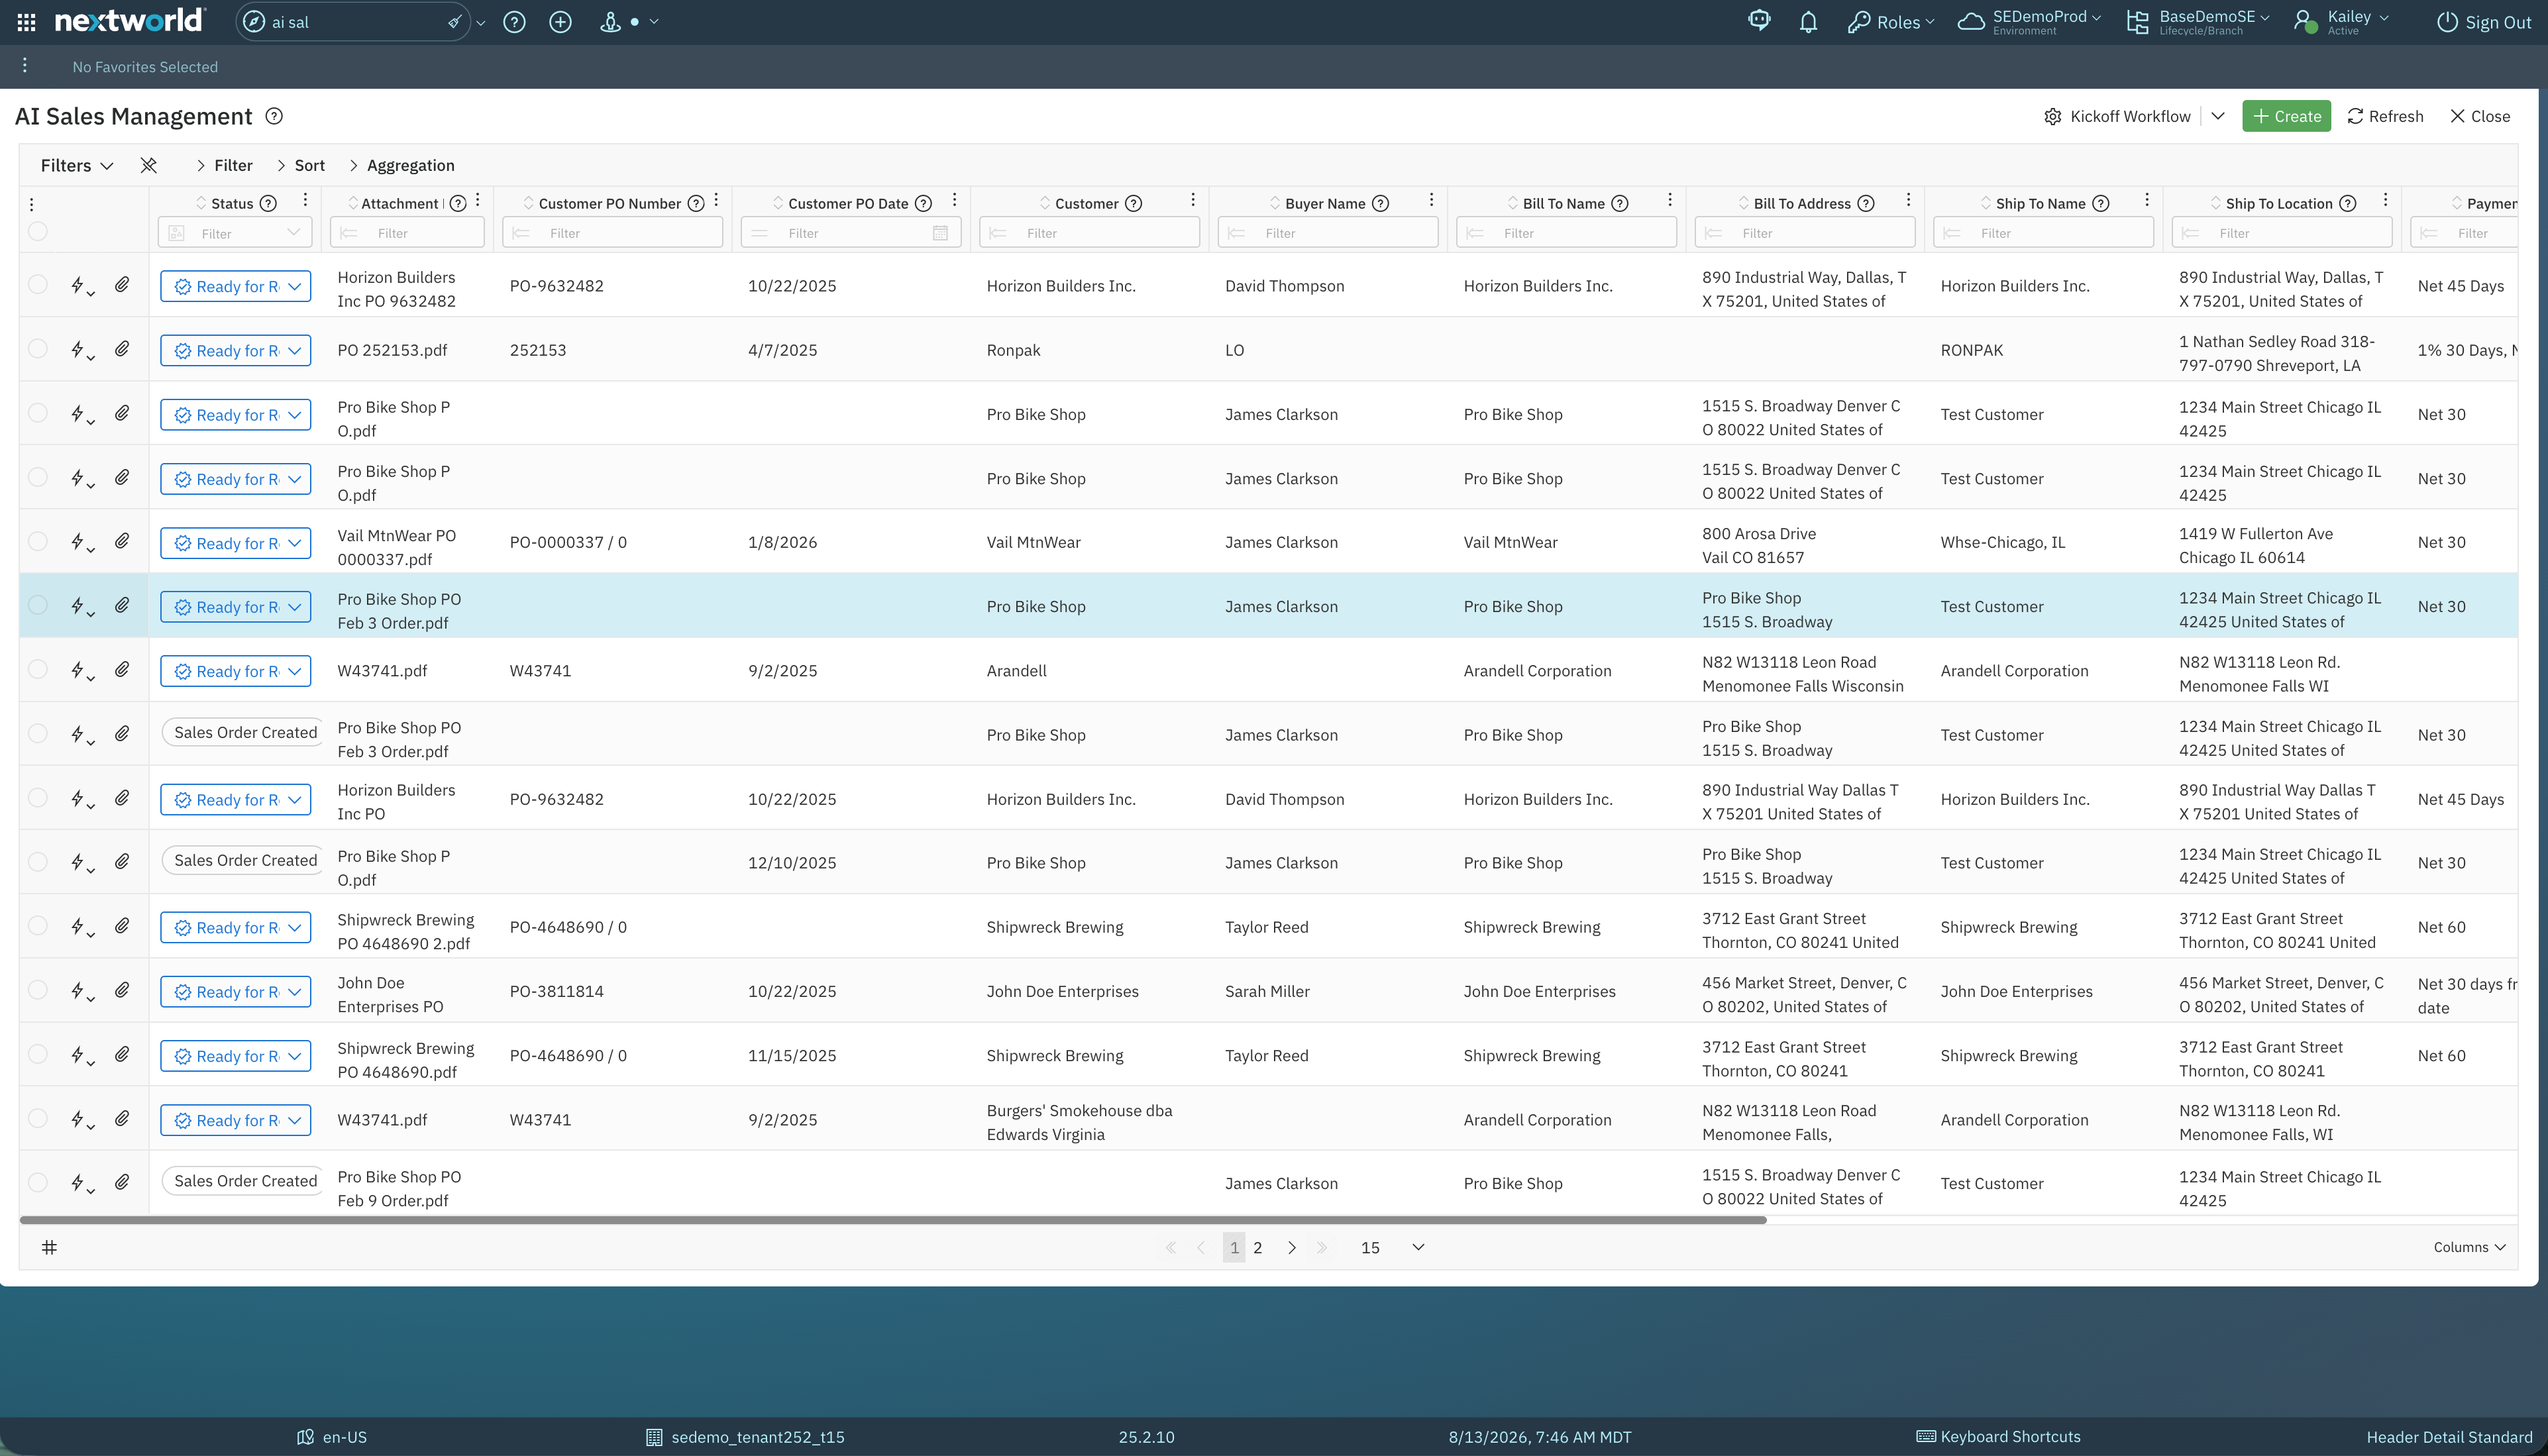Image resolution: width=2548 pixels, height=1456 pixels.
Task: Expand the Aggregation section
Action: 401,165
